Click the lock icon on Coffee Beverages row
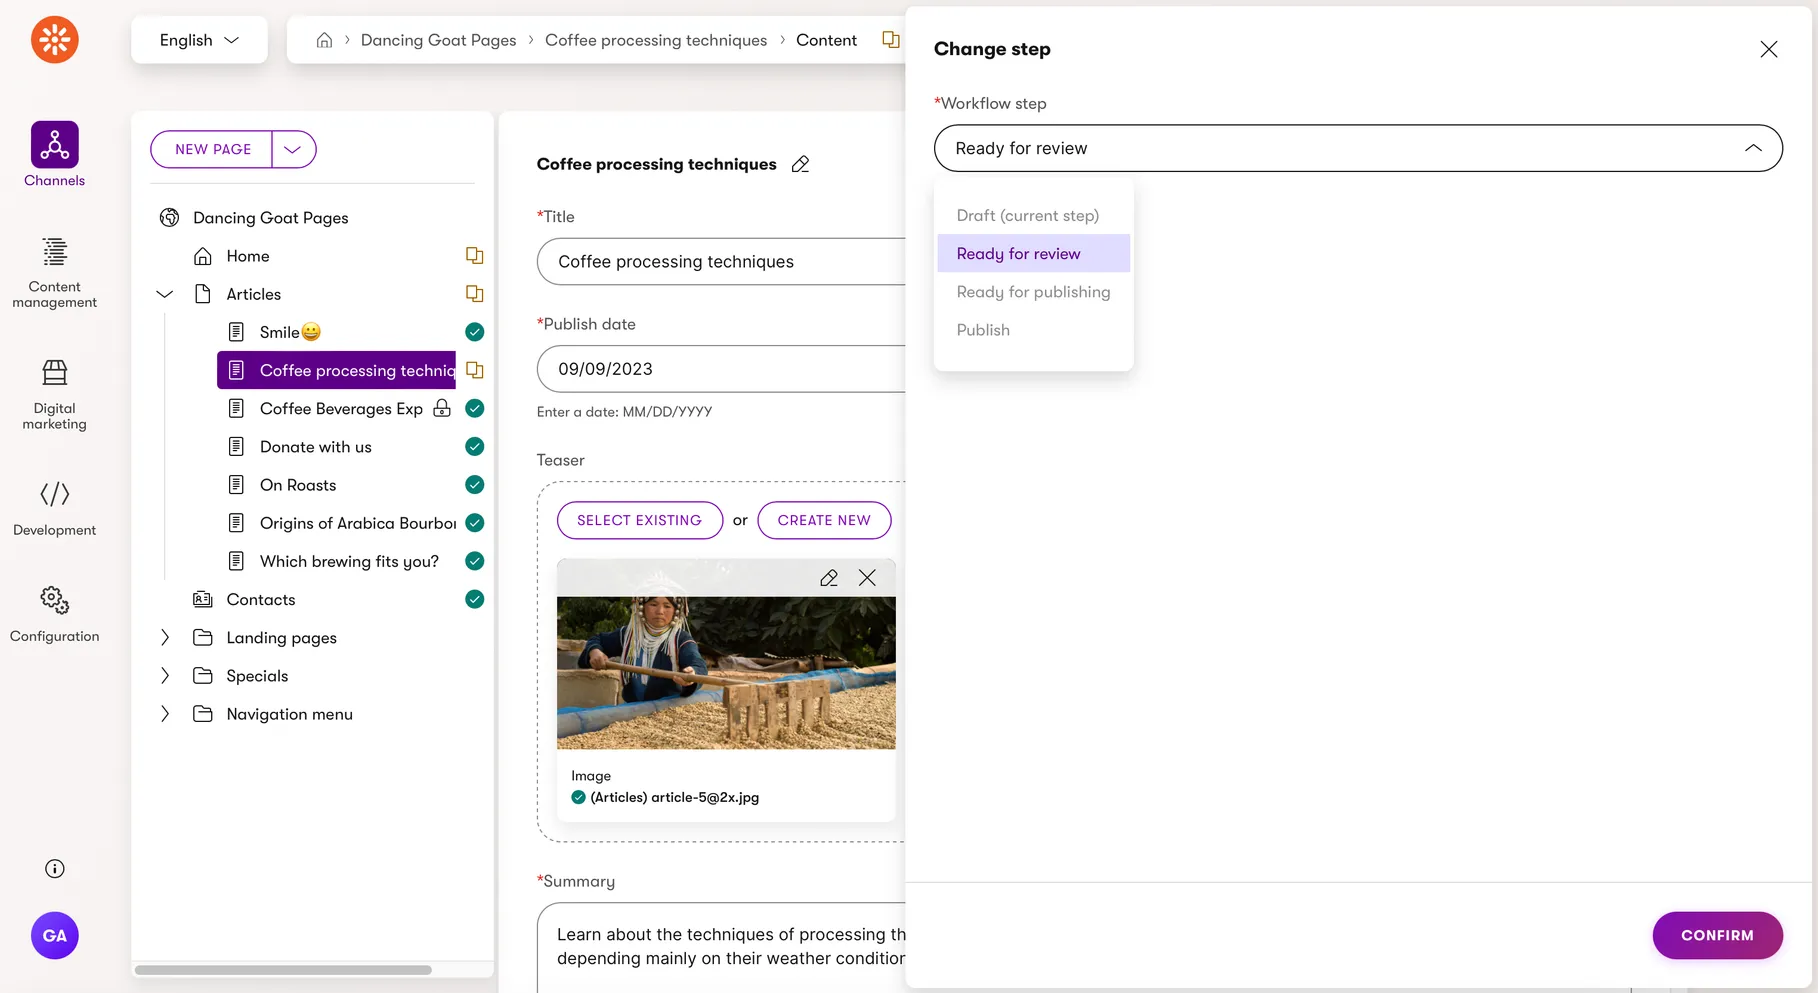Image resolution: width=1818 pixels, height=993 pixels. pos(442,408)
